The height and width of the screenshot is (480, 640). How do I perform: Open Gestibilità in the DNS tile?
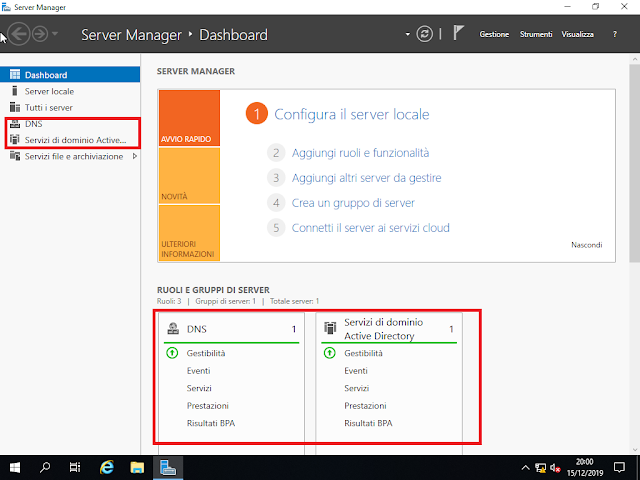206,353
